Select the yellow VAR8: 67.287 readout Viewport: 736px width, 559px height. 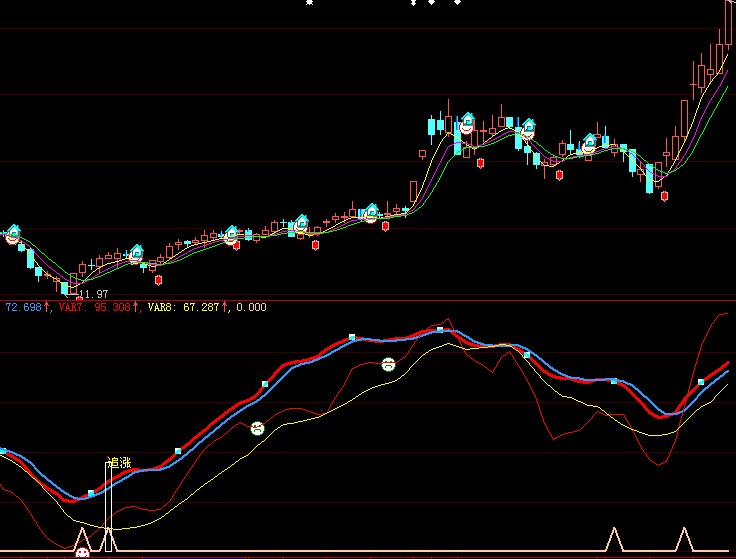click(183, 307)
